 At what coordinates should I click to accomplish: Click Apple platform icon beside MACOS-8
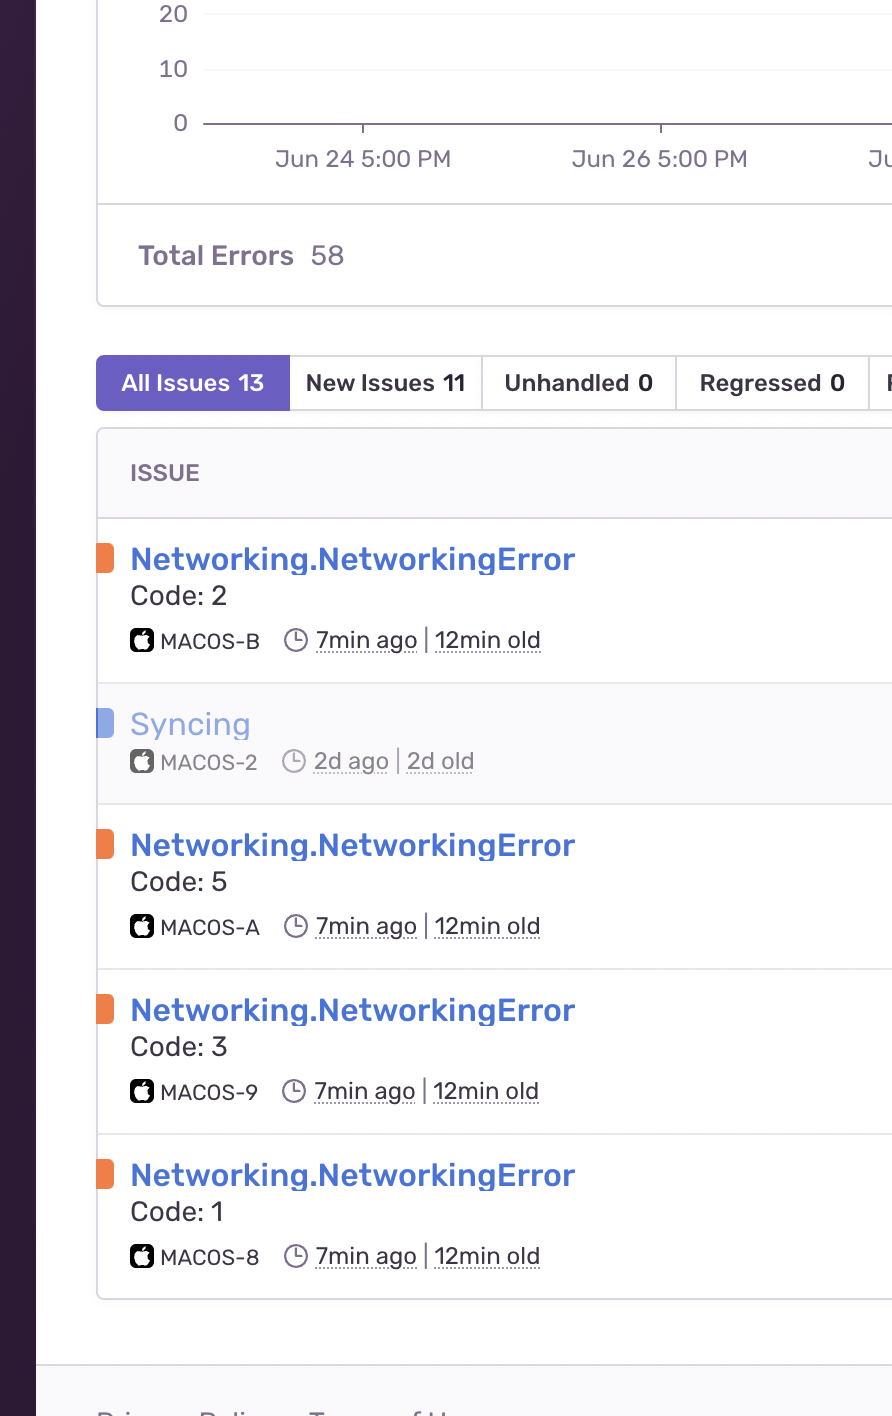pyautogui.click(x=142, y=1256)
